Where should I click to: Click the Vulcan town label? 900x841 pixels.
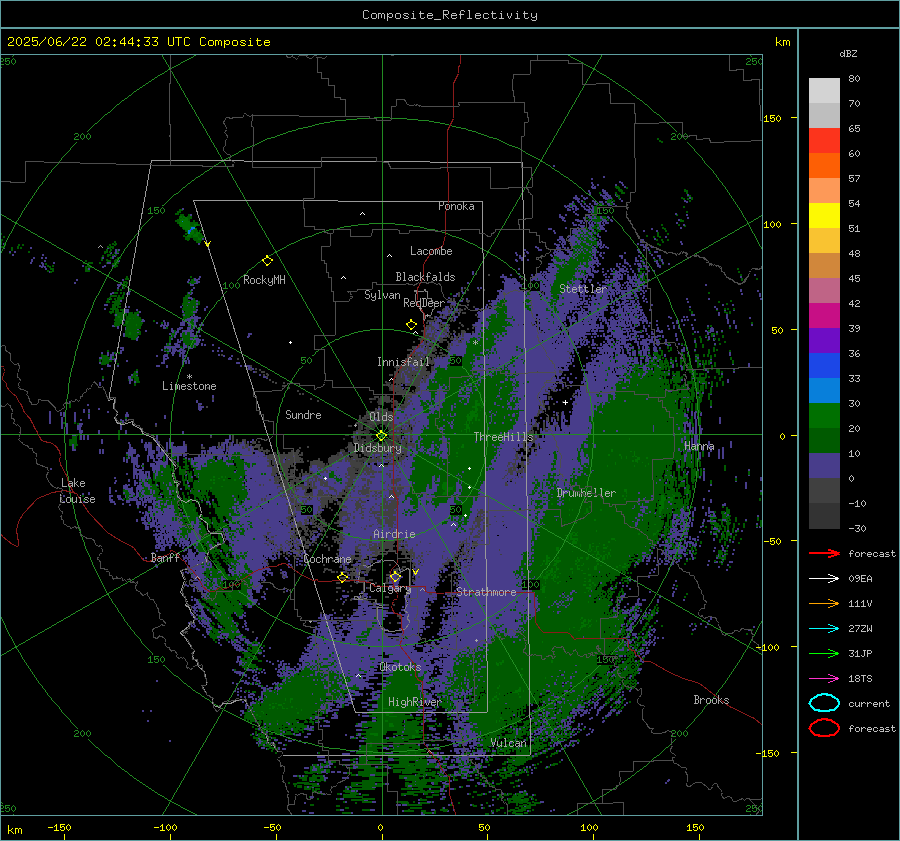coord(508,743)
